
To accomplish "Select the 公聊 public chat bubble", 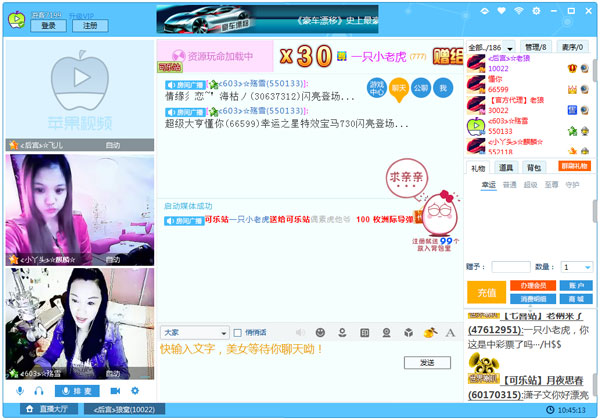I will click(421, 88).
